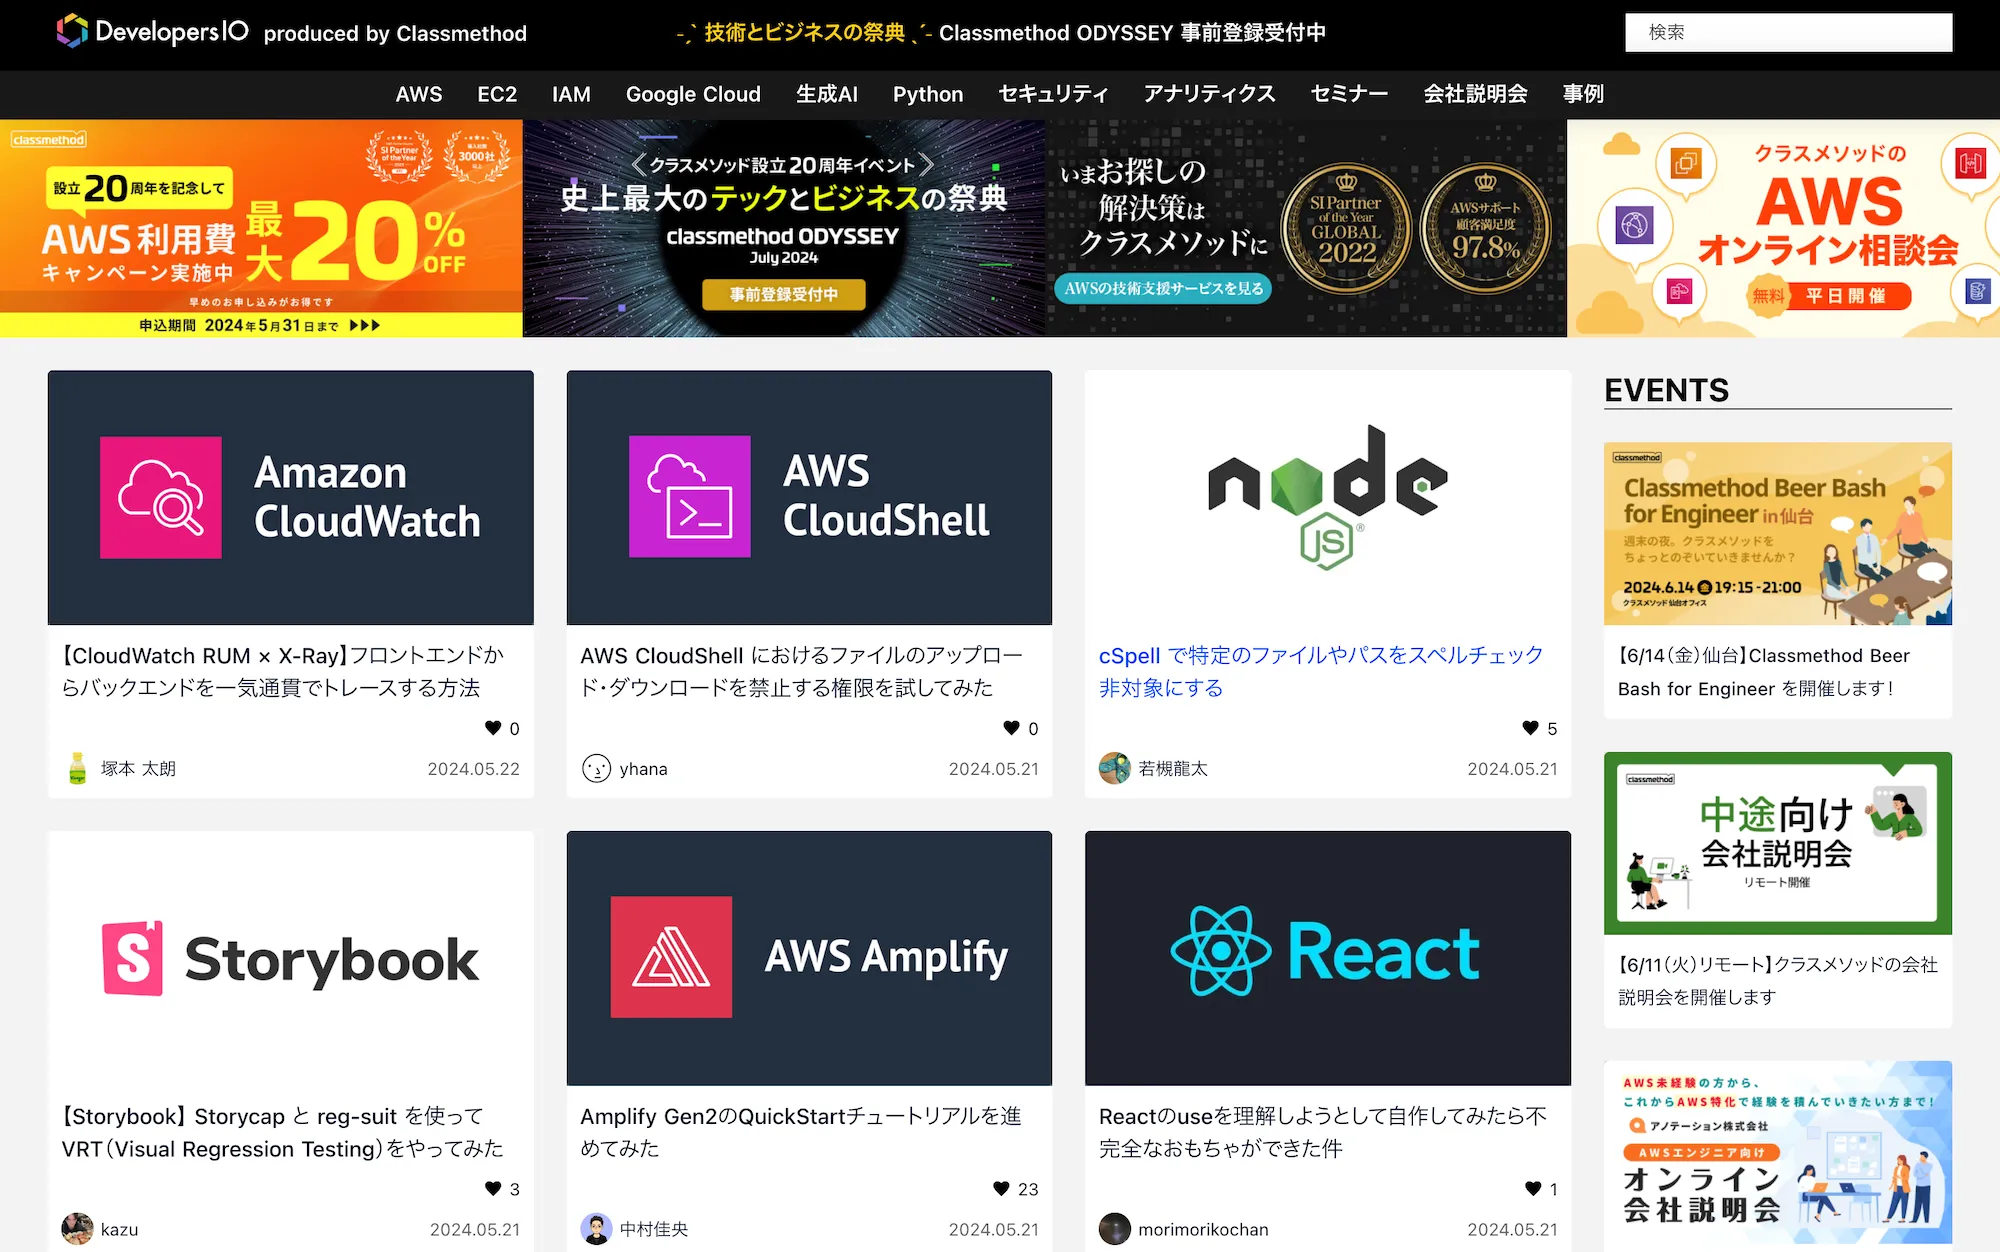
Task: Click heart icon on Amplify Gen2 article
Action: [x=1001, y=1188]
